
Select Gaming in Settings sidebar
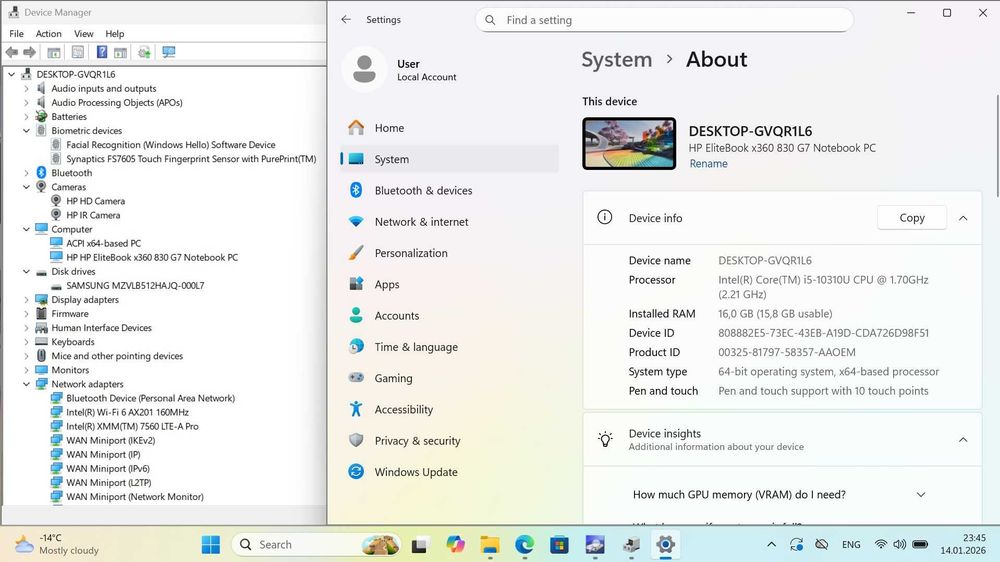(x=449, y=378)
